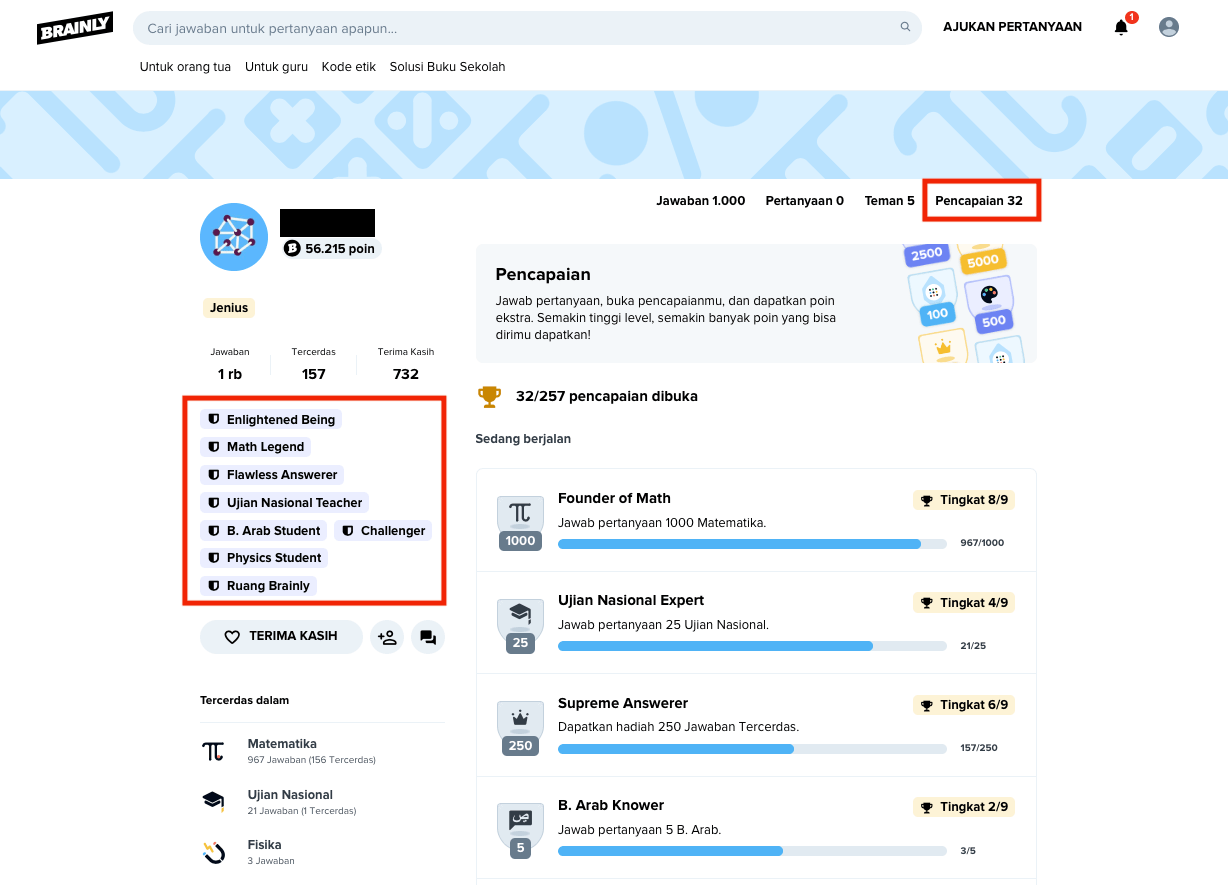
Task: Click the points coin icon
Action: pyautogui.click(x=292, y=249)
